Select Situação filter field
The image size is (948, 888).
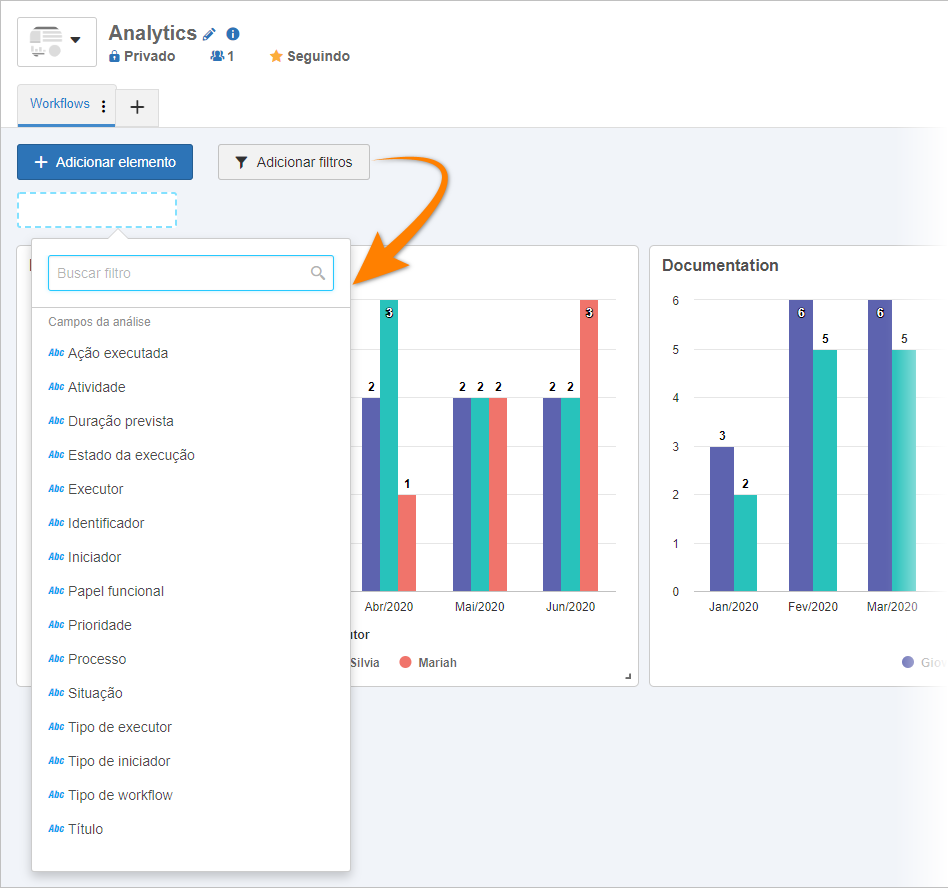[190, 693]
